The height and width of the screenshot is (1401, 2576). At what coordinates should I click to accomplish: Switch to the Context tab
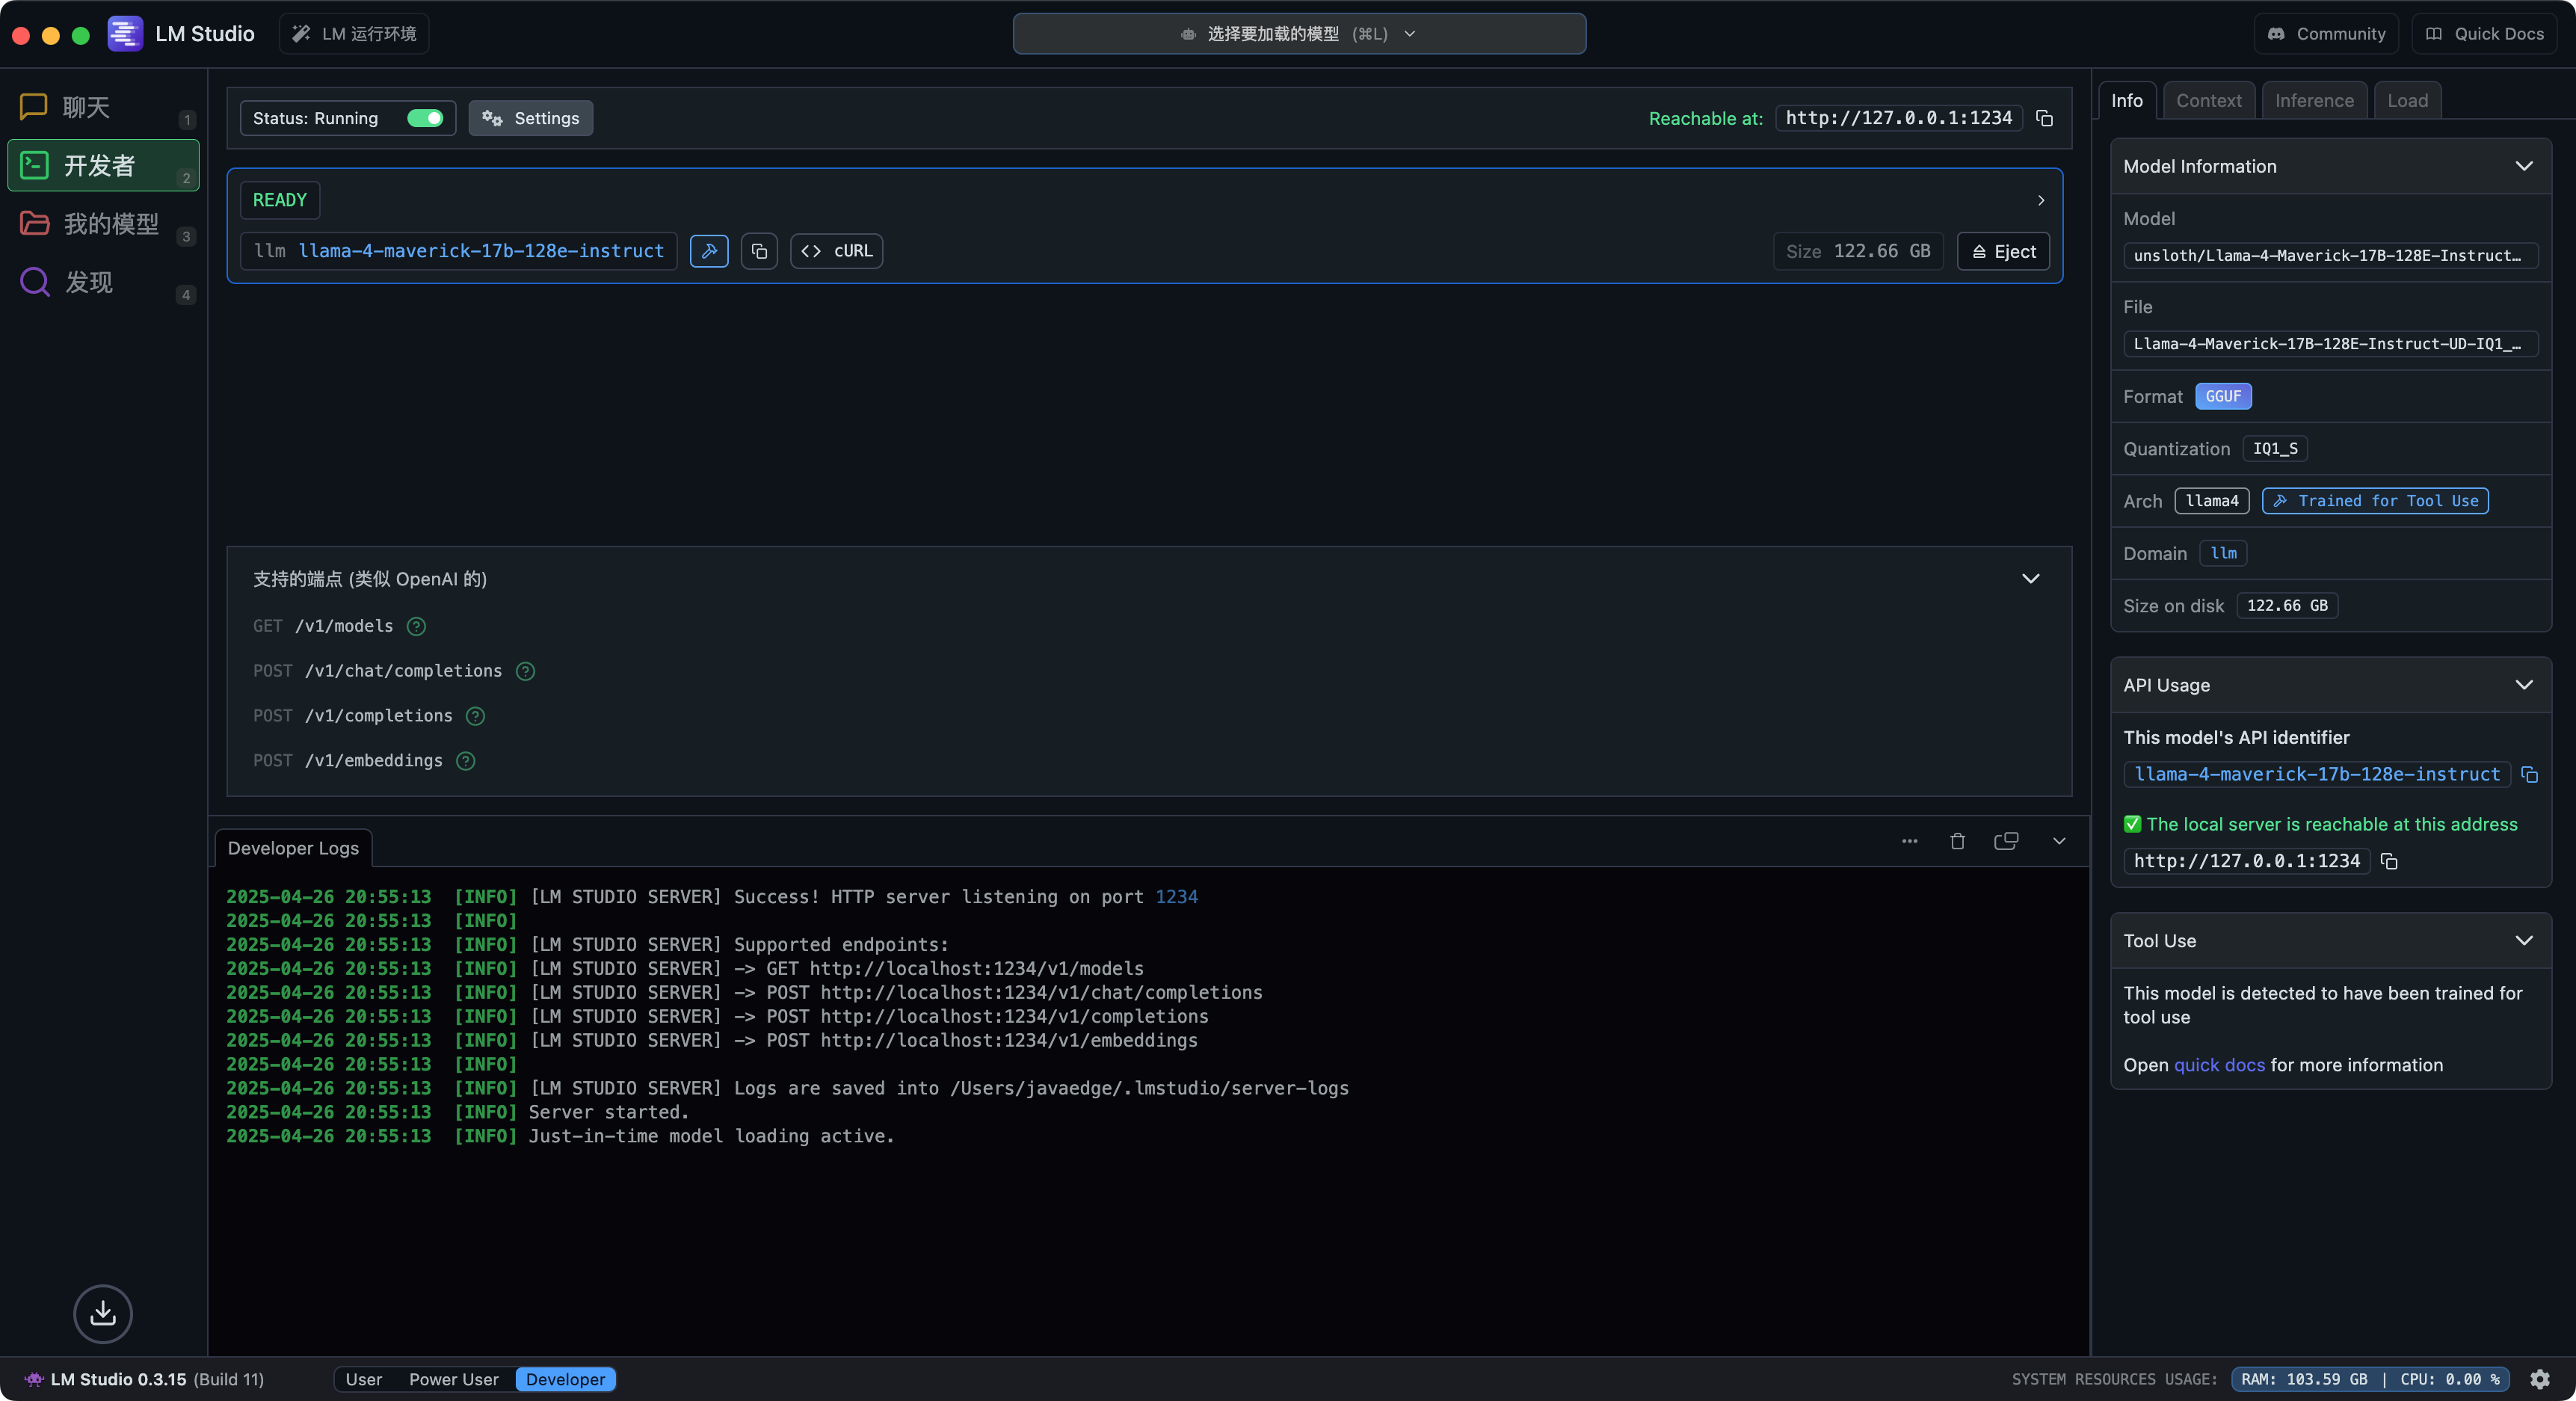click(x=2208, y=101)
